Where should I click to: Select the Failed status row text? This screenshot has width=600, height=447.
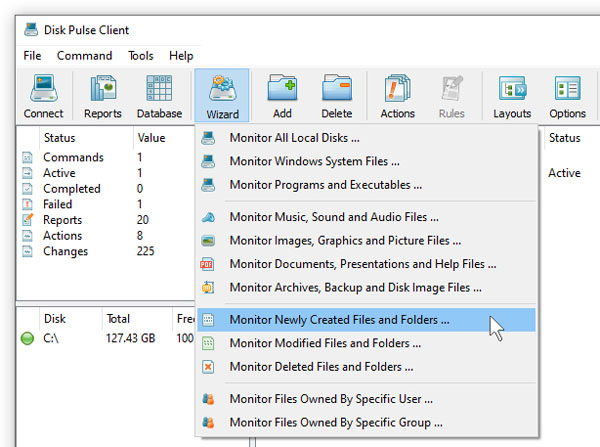pyautogui.click(x=57, y=204)
